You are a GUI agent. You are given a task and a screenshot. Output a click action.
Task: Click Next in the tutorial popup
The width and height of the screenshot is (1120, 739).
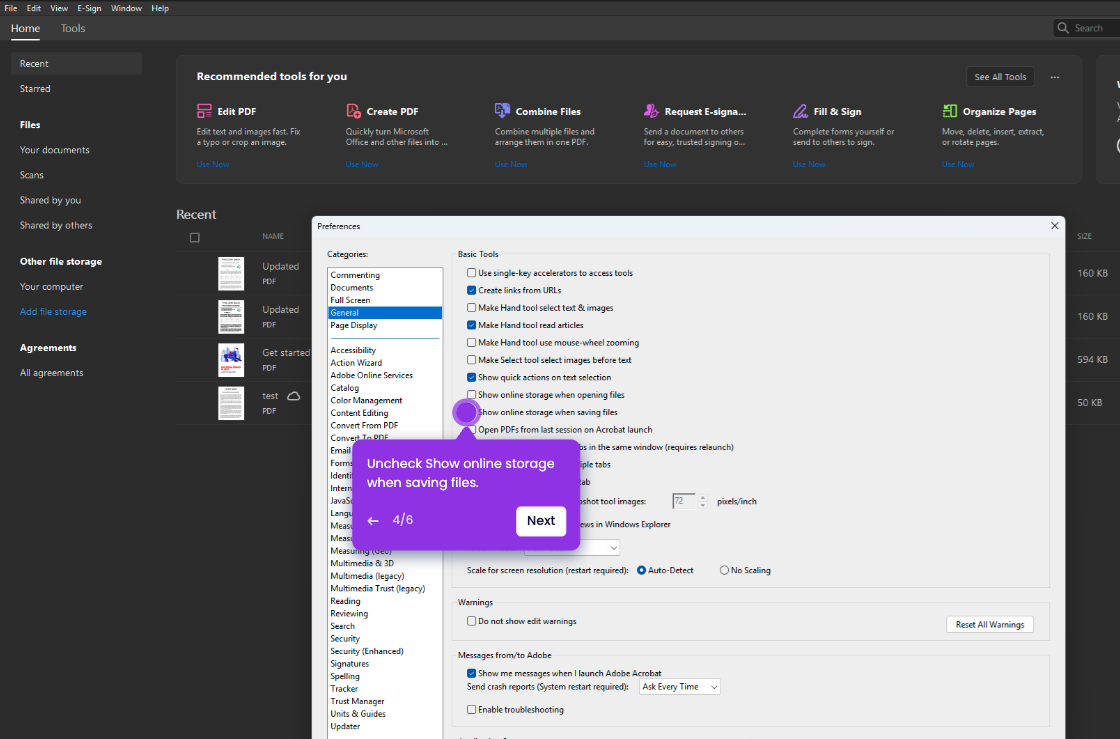pos(541,521)
